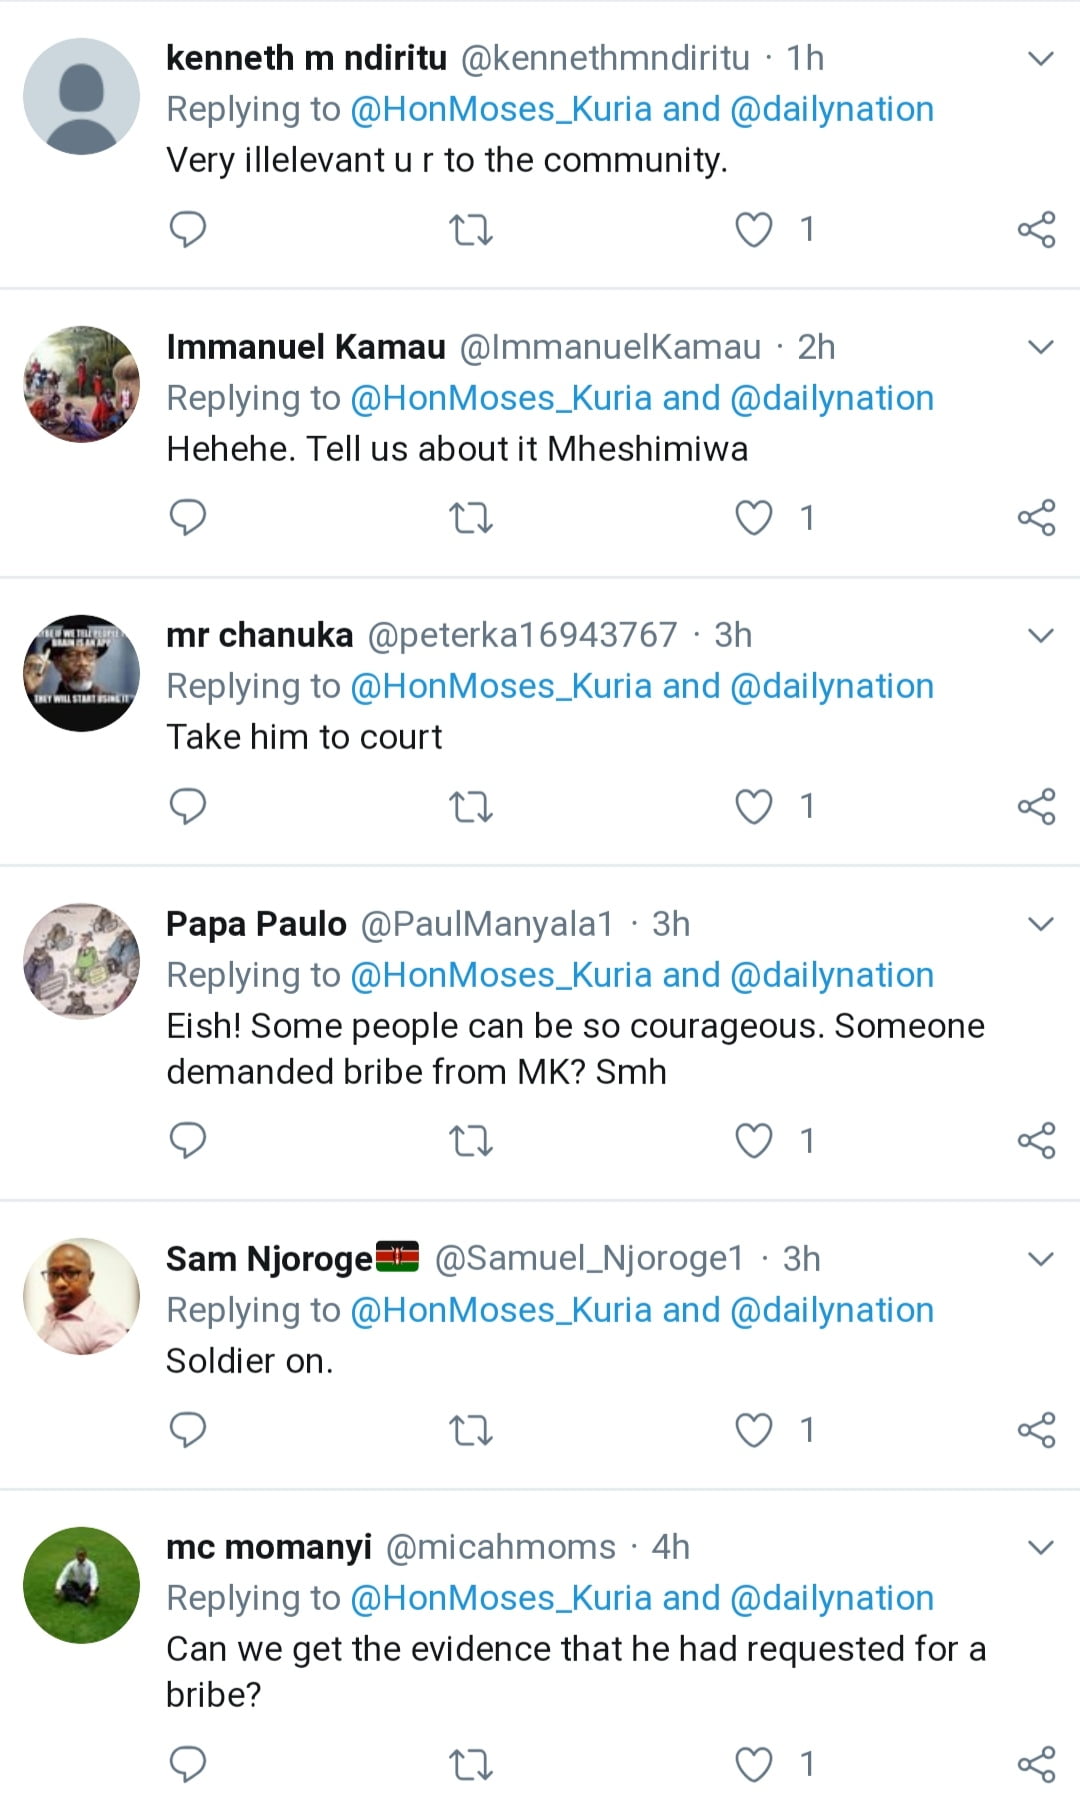This screenshot has width=1080, height=1820.
Task: View mc momanyi's profile picture
Action: pos(81,1585)
